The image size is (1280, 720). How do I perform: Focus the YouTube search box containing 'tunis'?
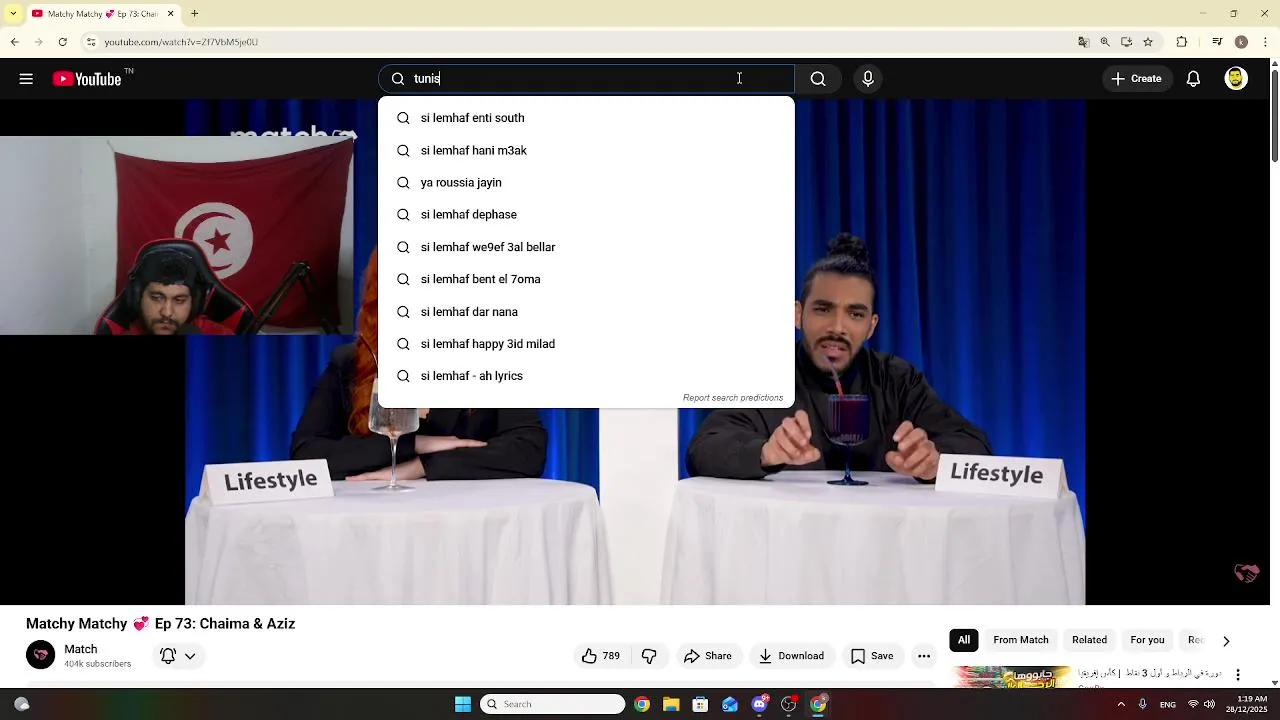[586, 79]
